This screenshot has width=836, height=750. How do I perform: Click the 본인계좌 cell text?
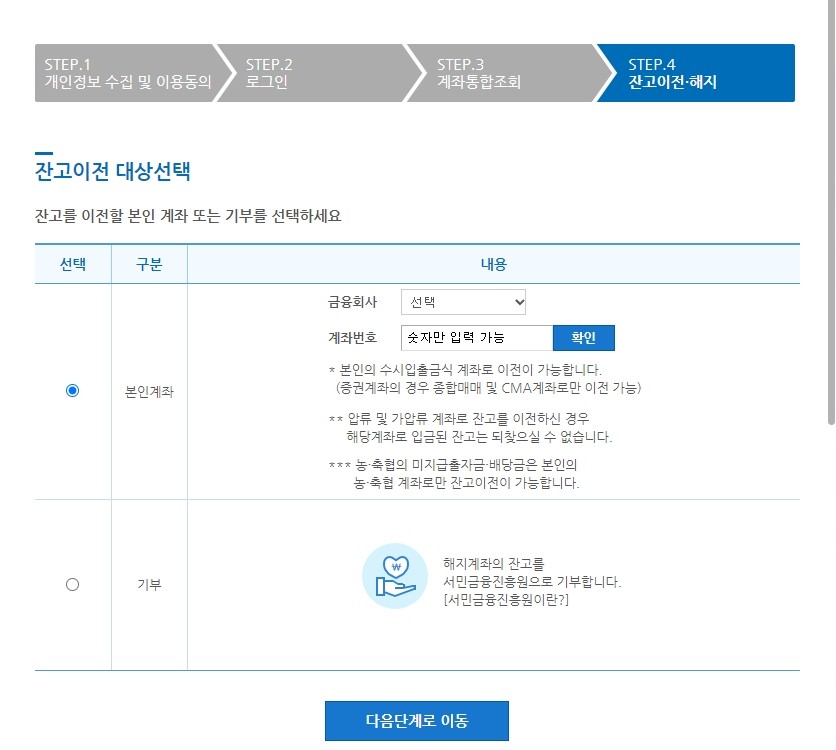[x=149, y=392]
